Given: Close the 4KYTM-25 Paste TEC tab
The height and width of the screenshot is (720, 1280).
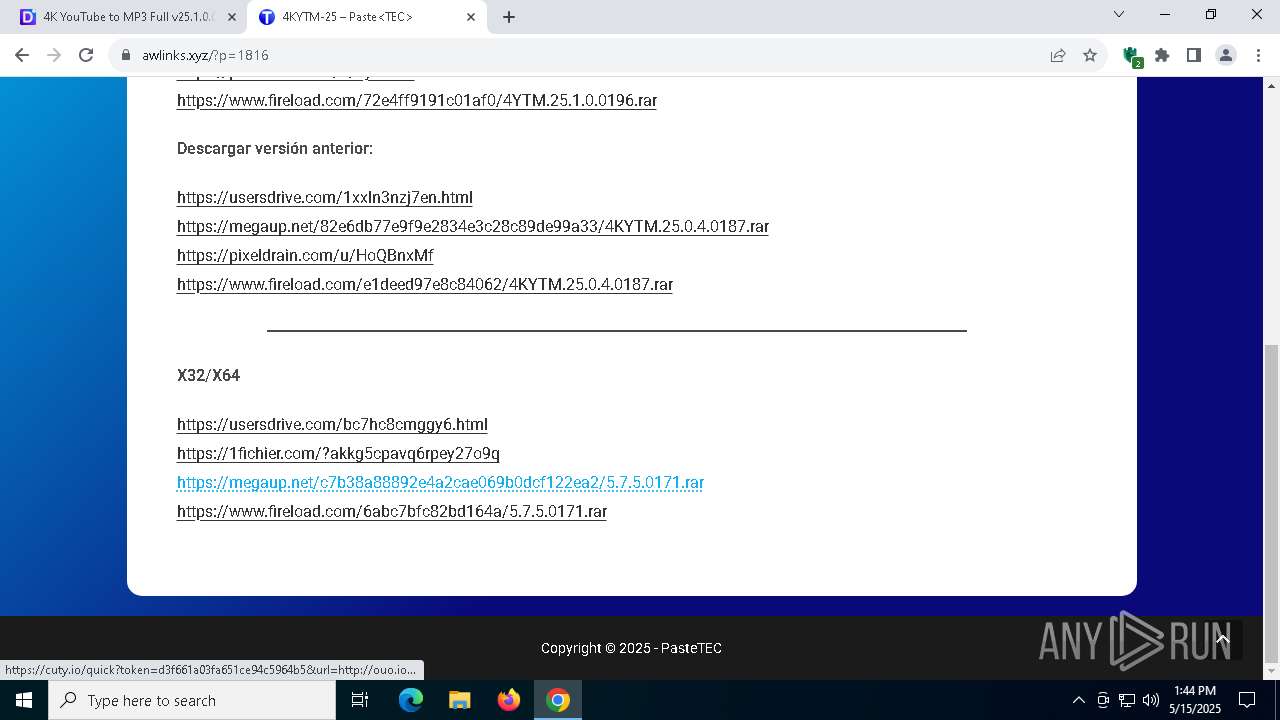Looking at the screenshot, I should (471, 17).
